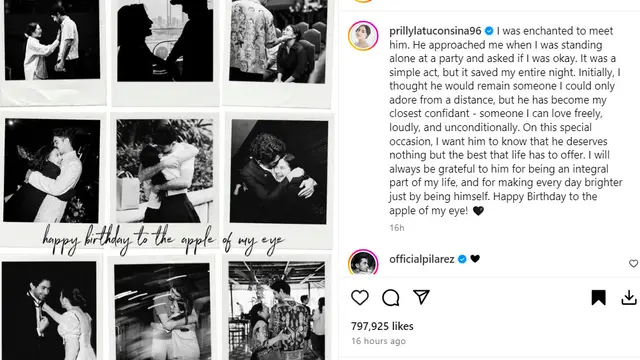Open the officialpilarez username link
This screenshot has height=360, width=640.
[x=422, y=259]
